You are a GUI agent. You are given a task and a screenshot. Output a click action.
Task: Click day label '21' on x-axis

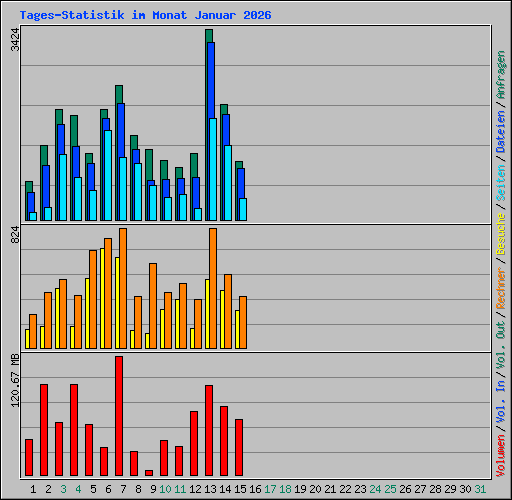330,489
